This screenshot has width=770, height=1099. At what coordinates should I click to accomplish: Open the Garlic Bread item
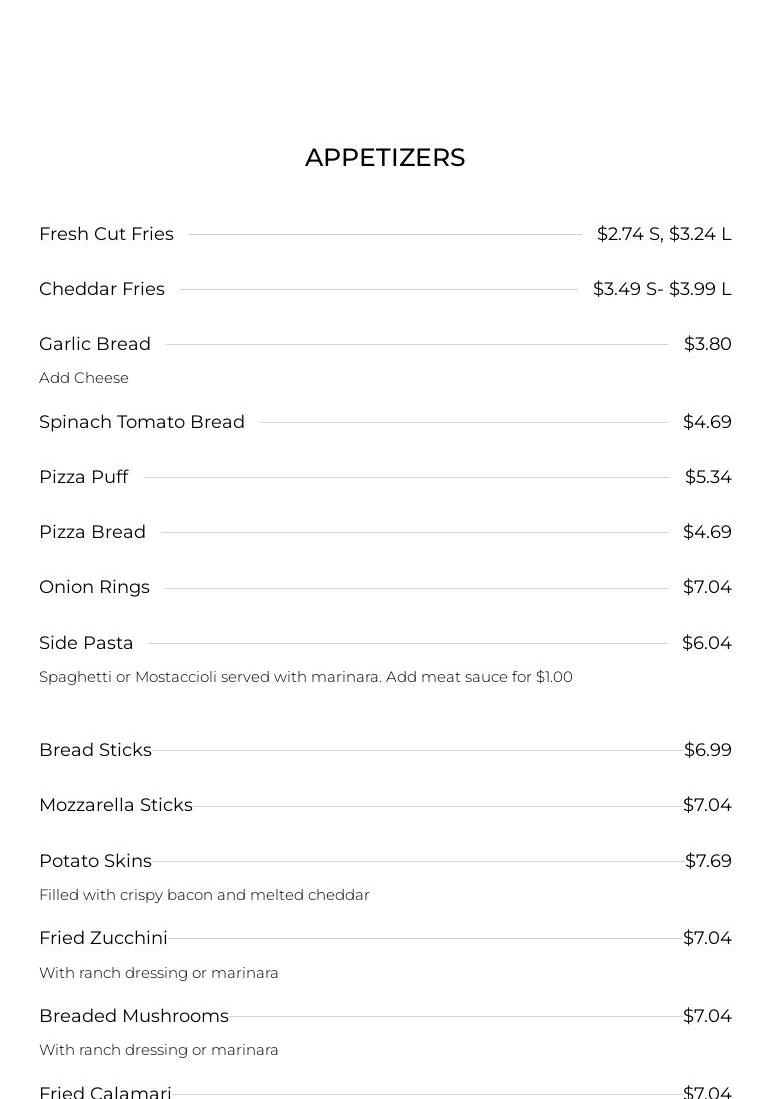[x=95, y=344]
